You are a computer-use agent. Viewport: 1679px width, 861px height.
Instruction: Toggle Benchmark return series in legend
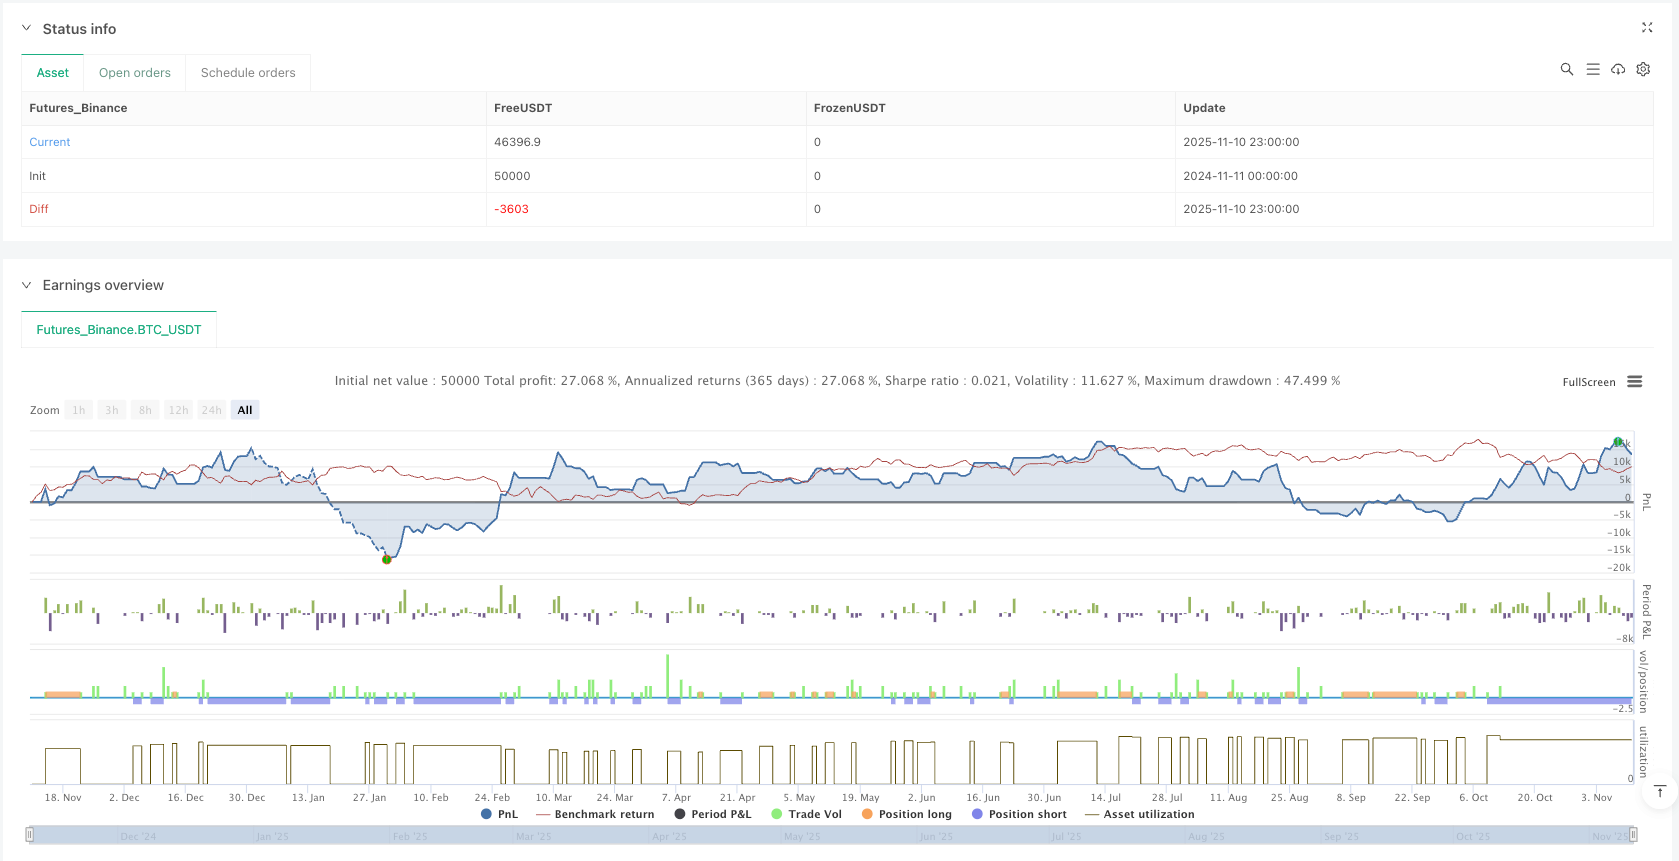tap(596, 814)
